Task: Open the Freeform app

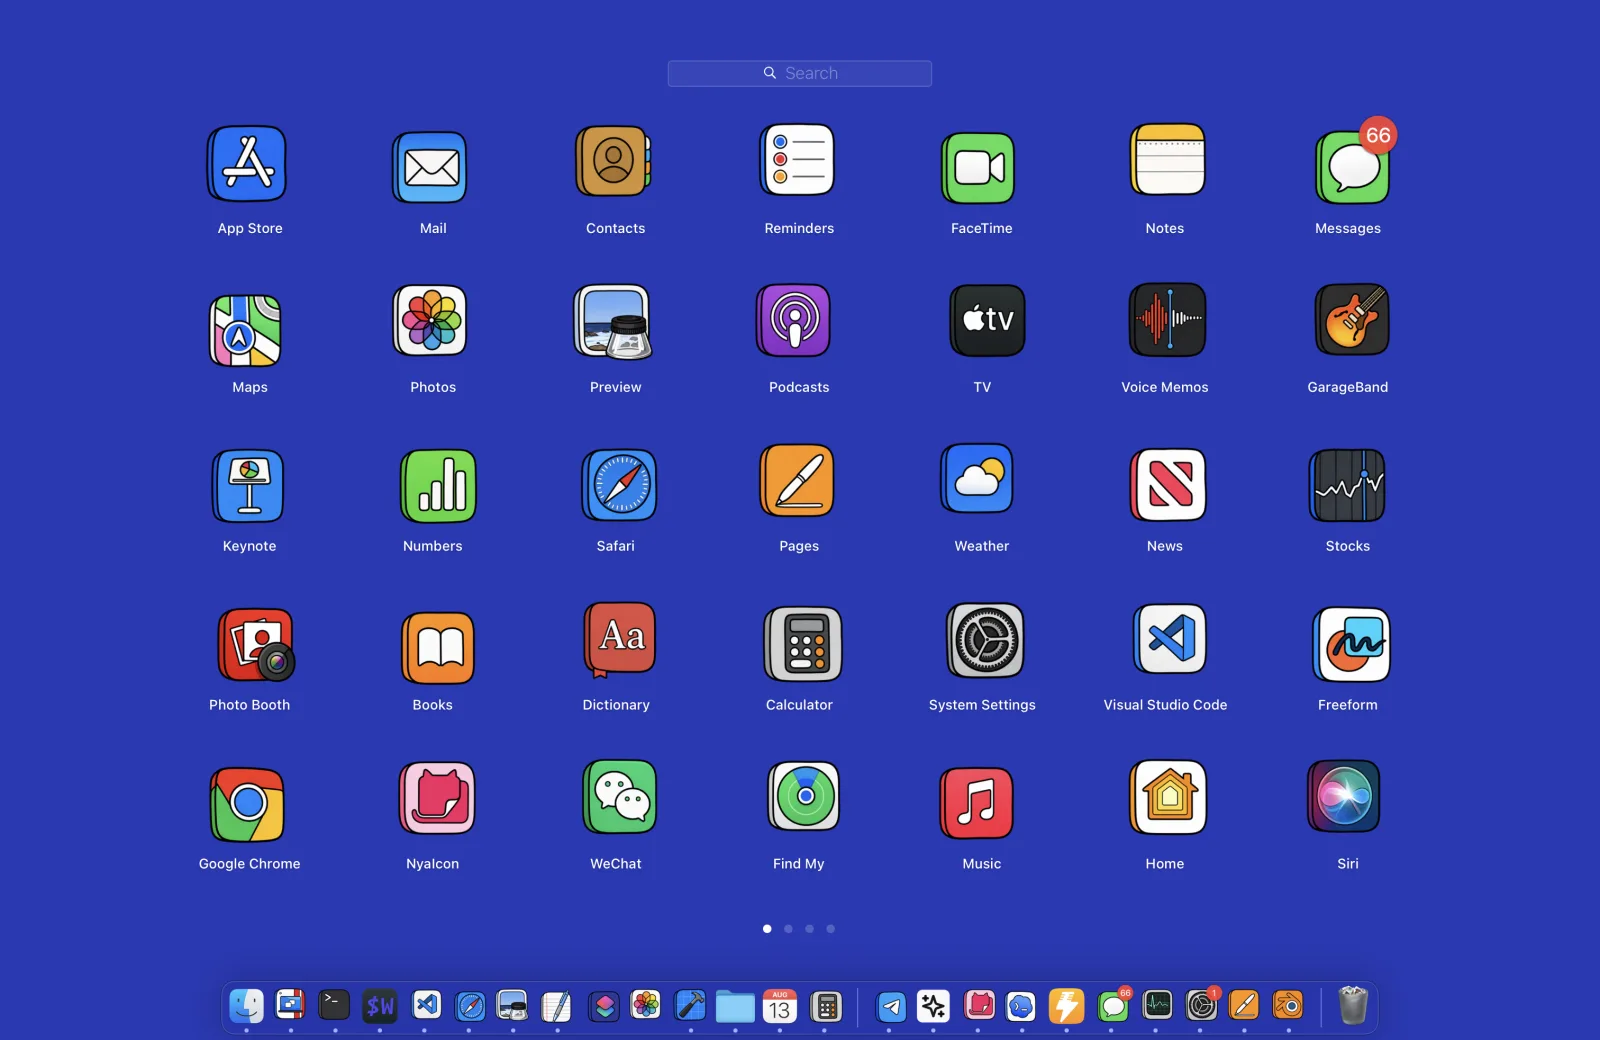Action: click(x=1353, y=645)
